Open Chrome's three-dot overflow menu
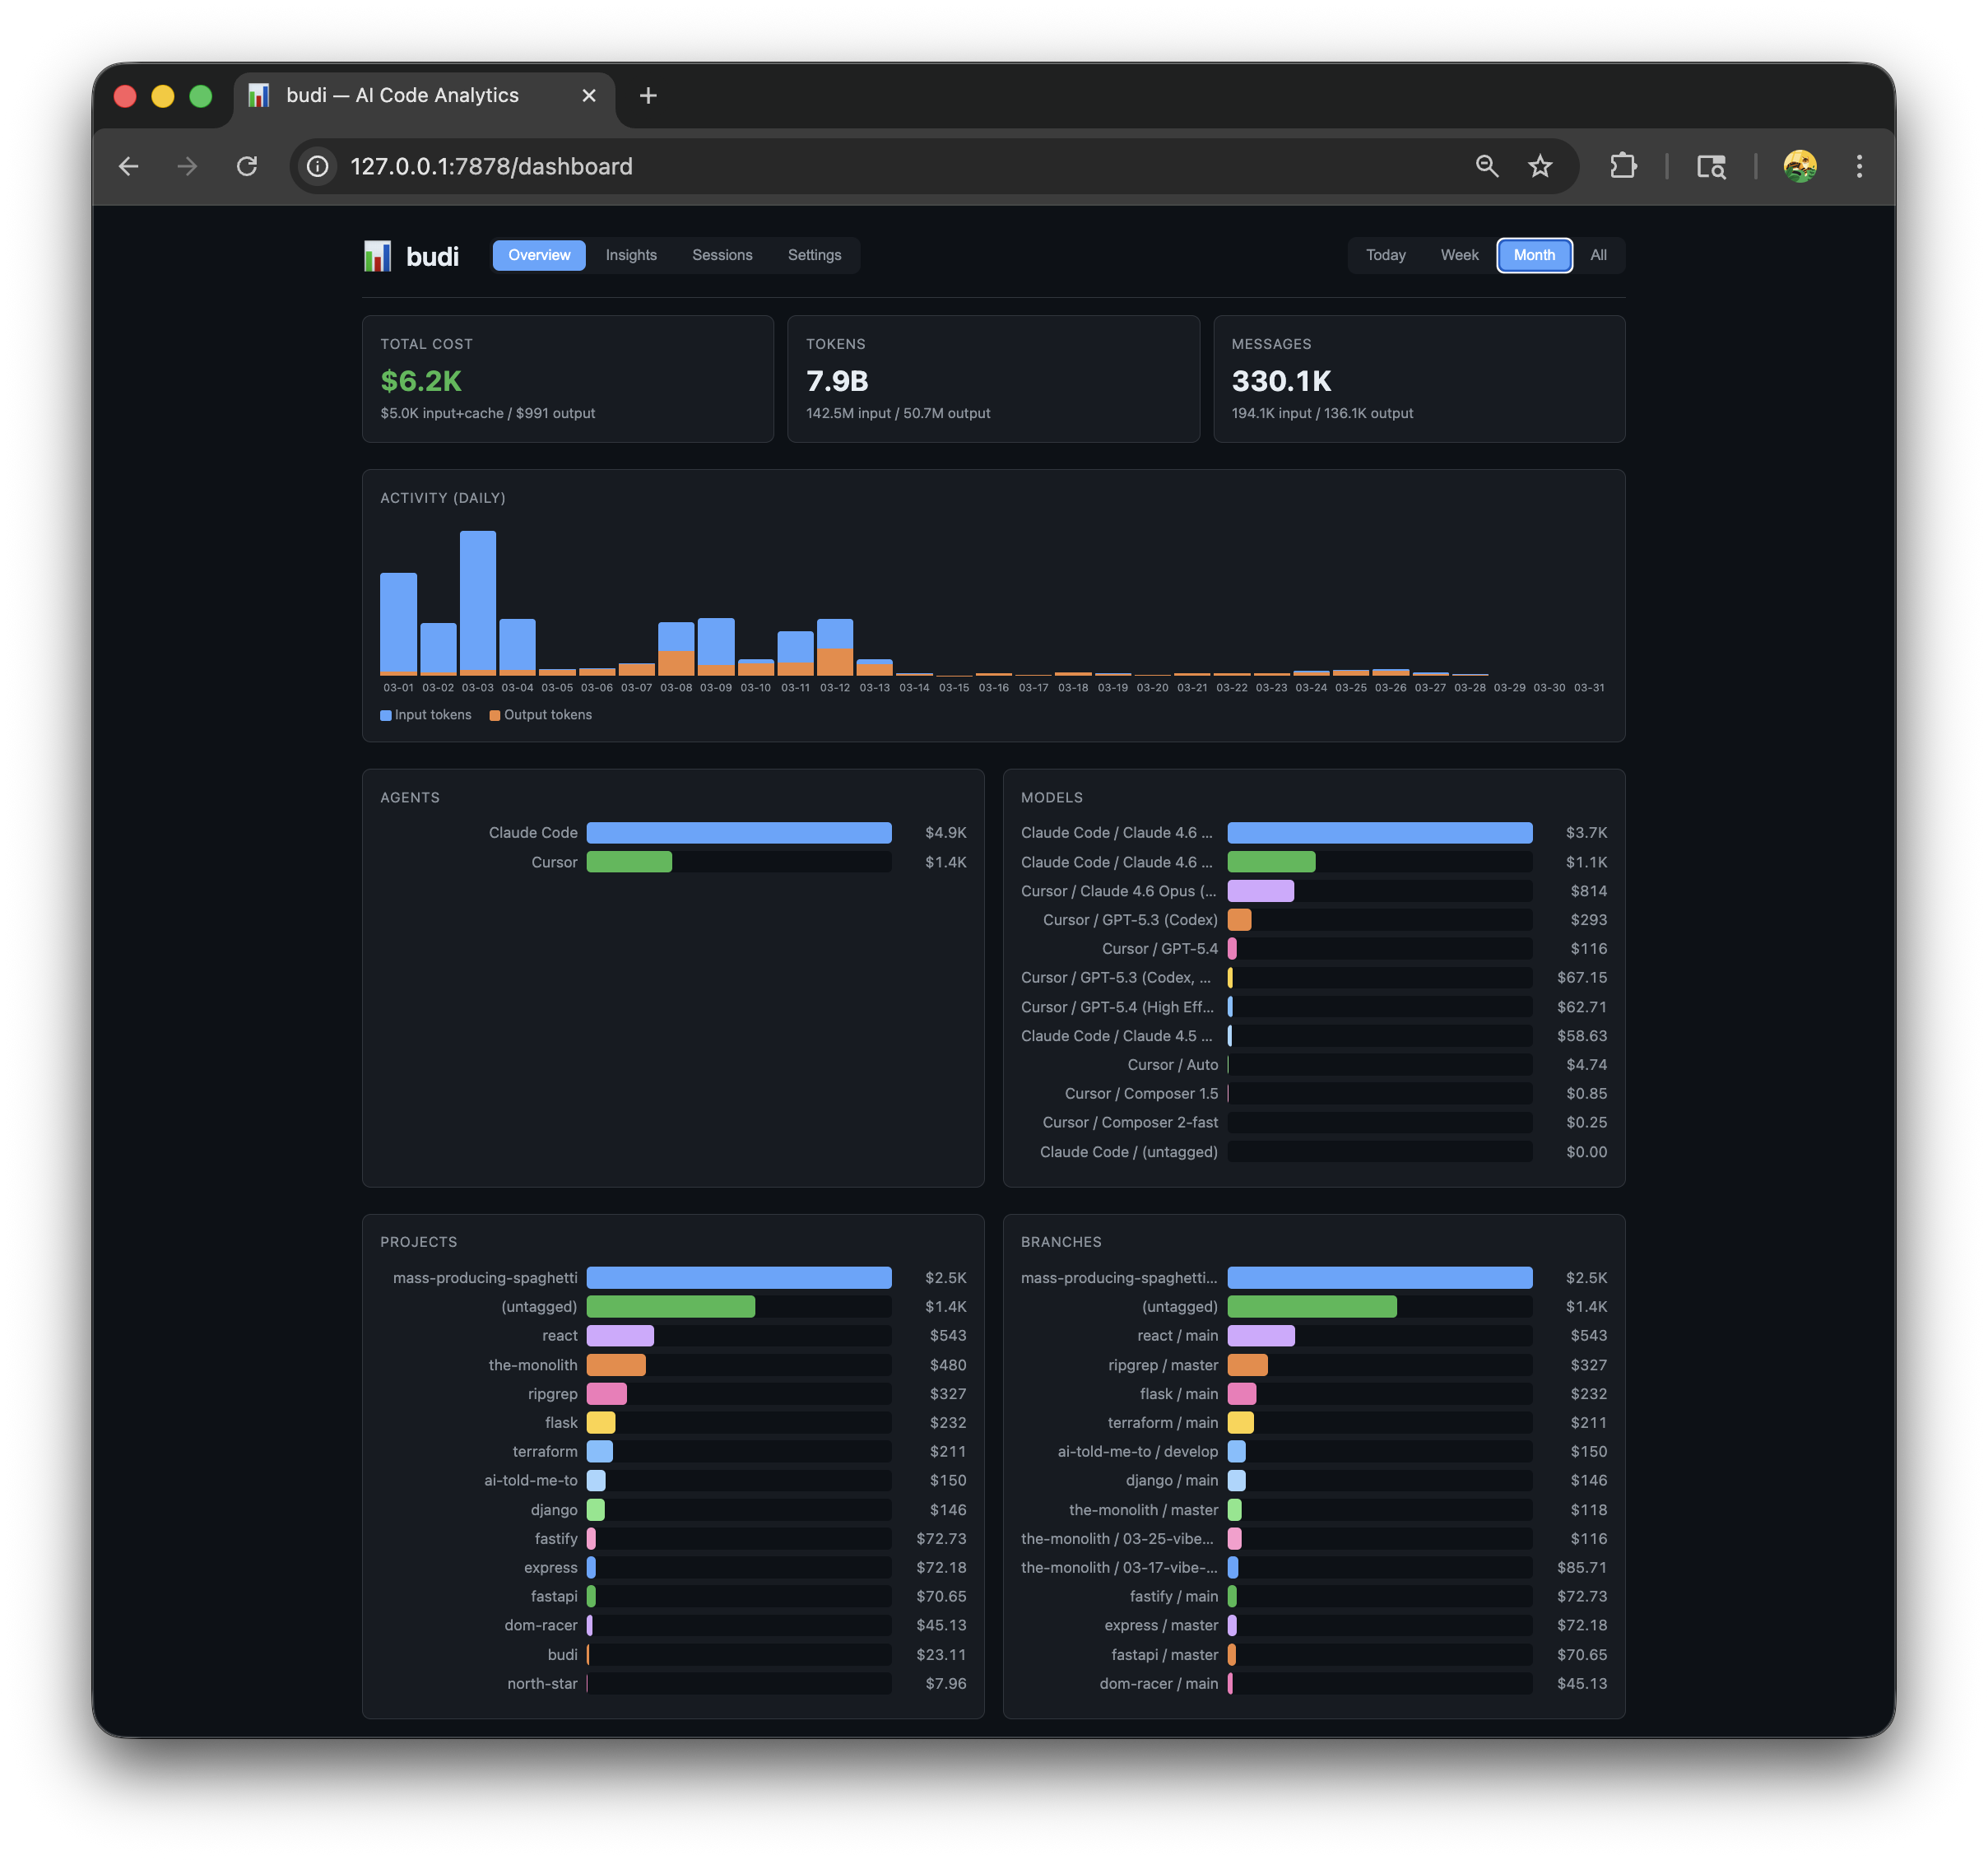 click(x=1859, y=166)
